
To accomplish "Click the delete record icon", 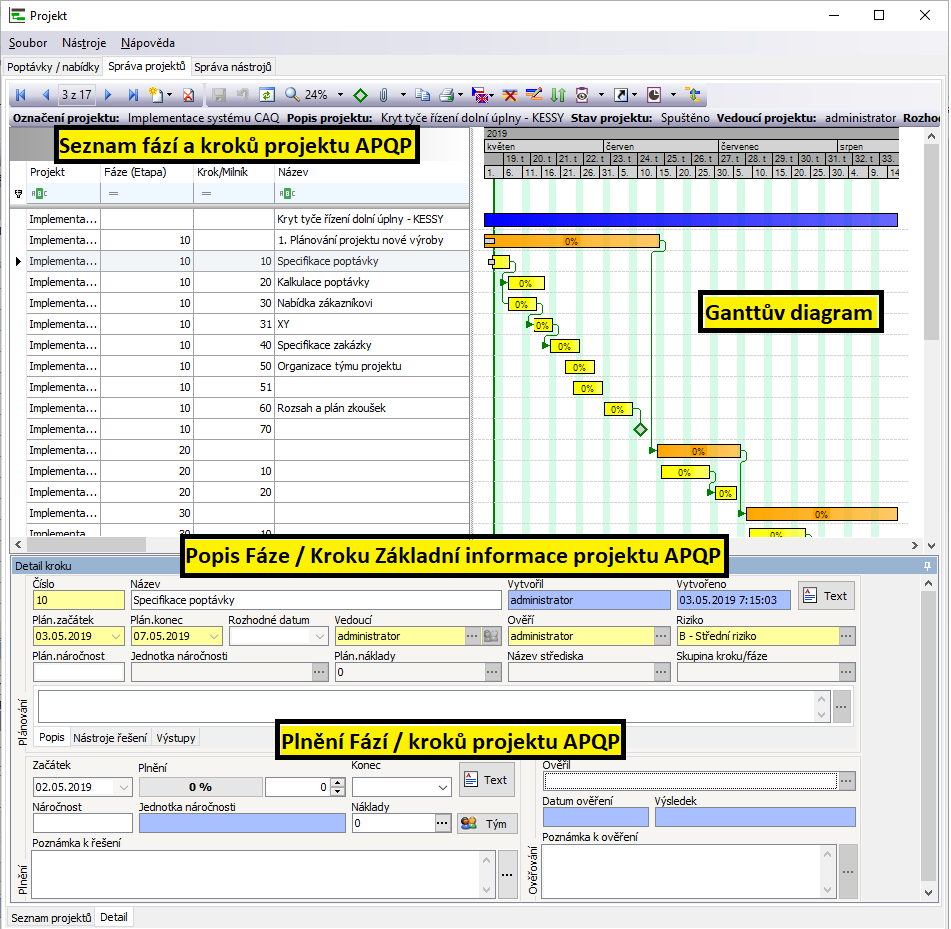I will [188, 95].
